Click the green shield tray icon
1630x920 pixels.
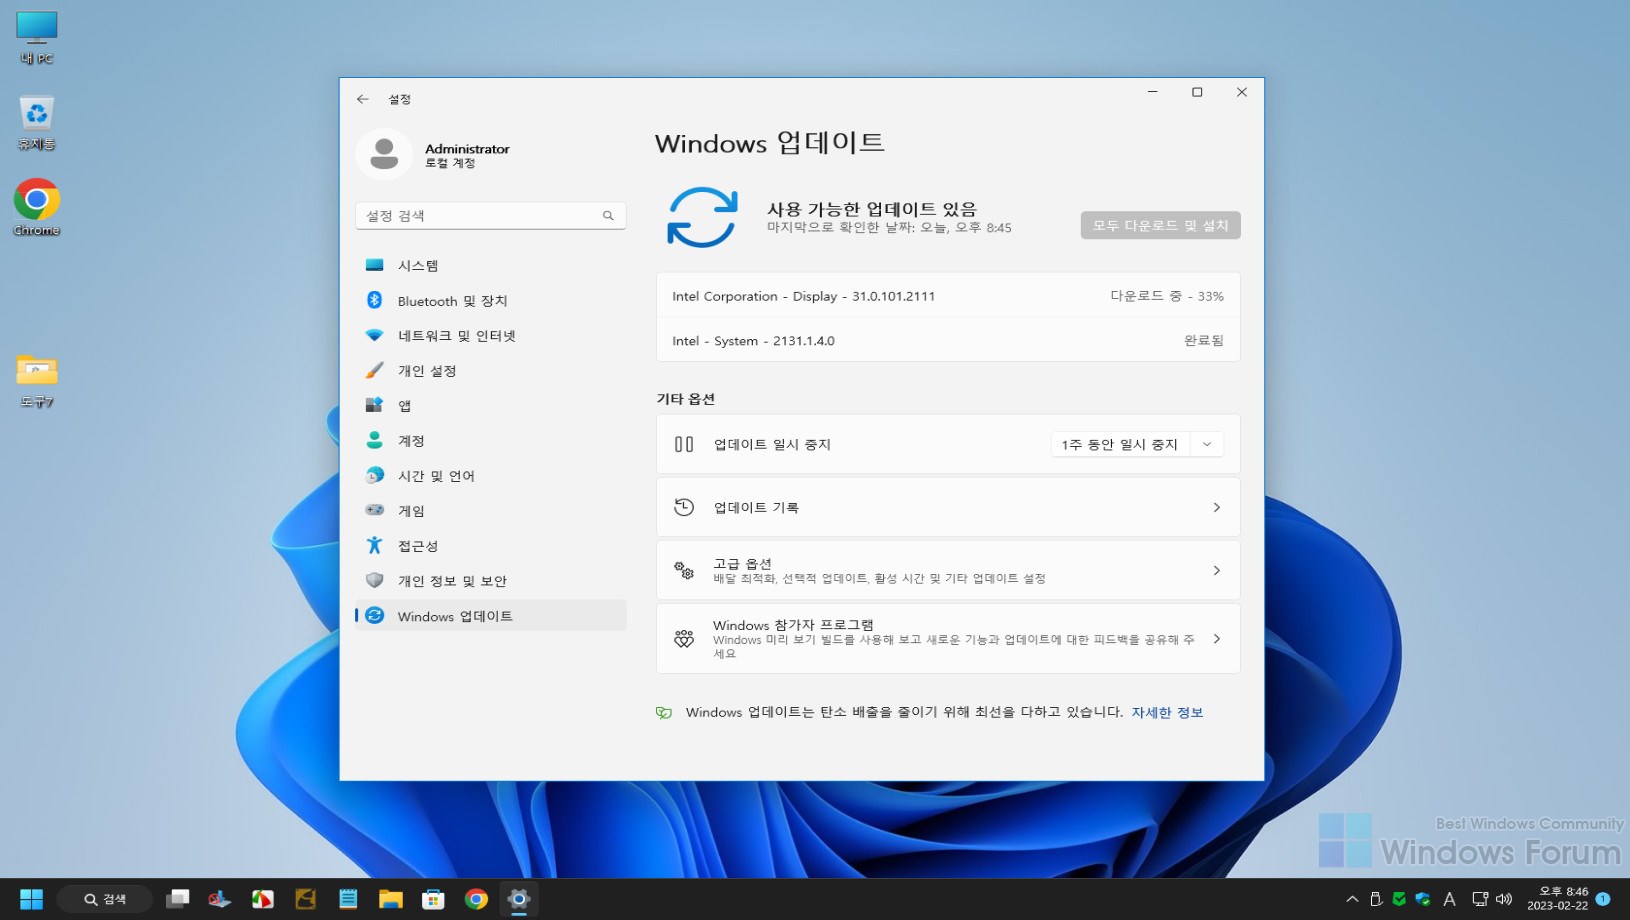[1399, 899]
